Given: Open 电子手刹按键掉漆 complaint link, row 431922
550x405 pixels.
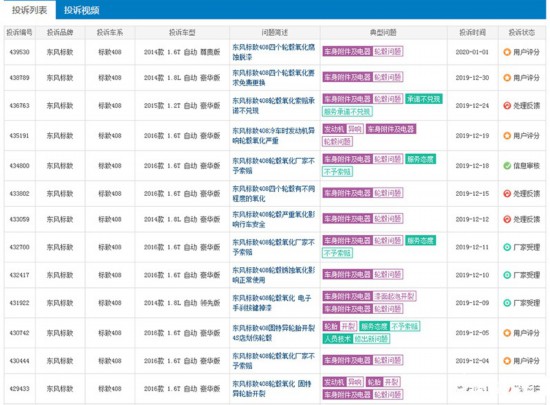Looking at the screenshot, I should click(x=272, y=303).
